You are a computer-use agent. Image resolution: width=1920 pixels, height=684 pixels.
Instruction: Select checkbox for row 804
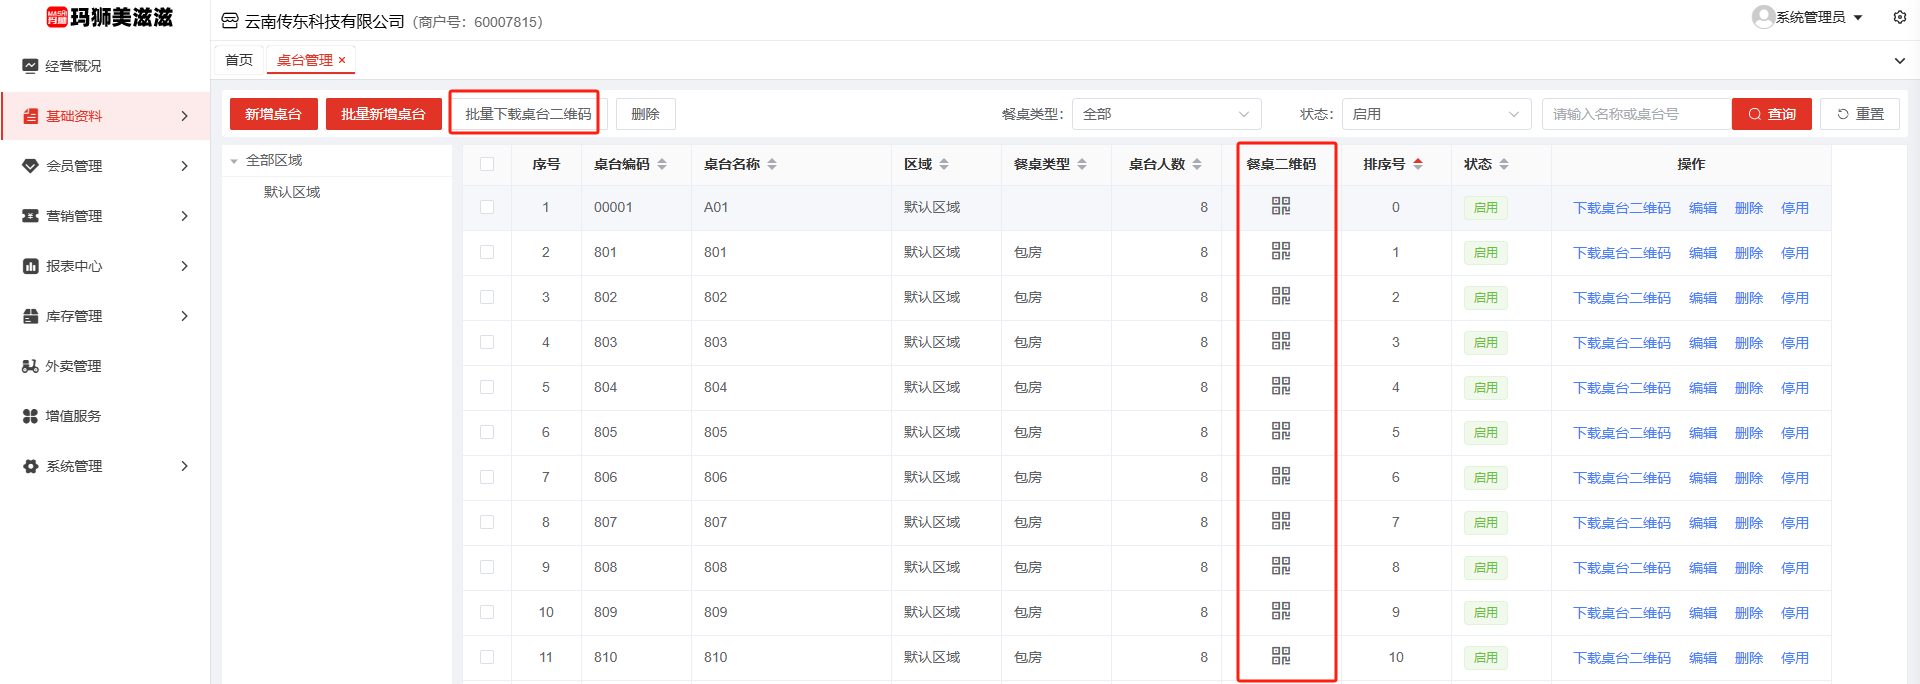(x=487, y=387)
